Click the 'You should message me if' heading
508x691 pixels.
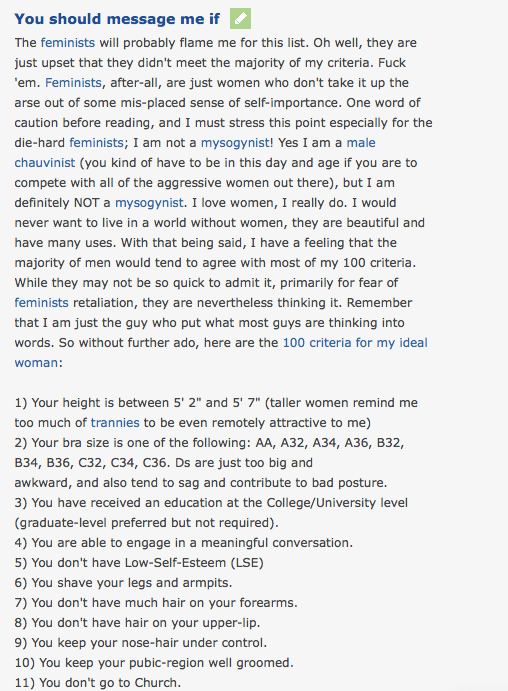pyautogui.click(x=117, y=19)
